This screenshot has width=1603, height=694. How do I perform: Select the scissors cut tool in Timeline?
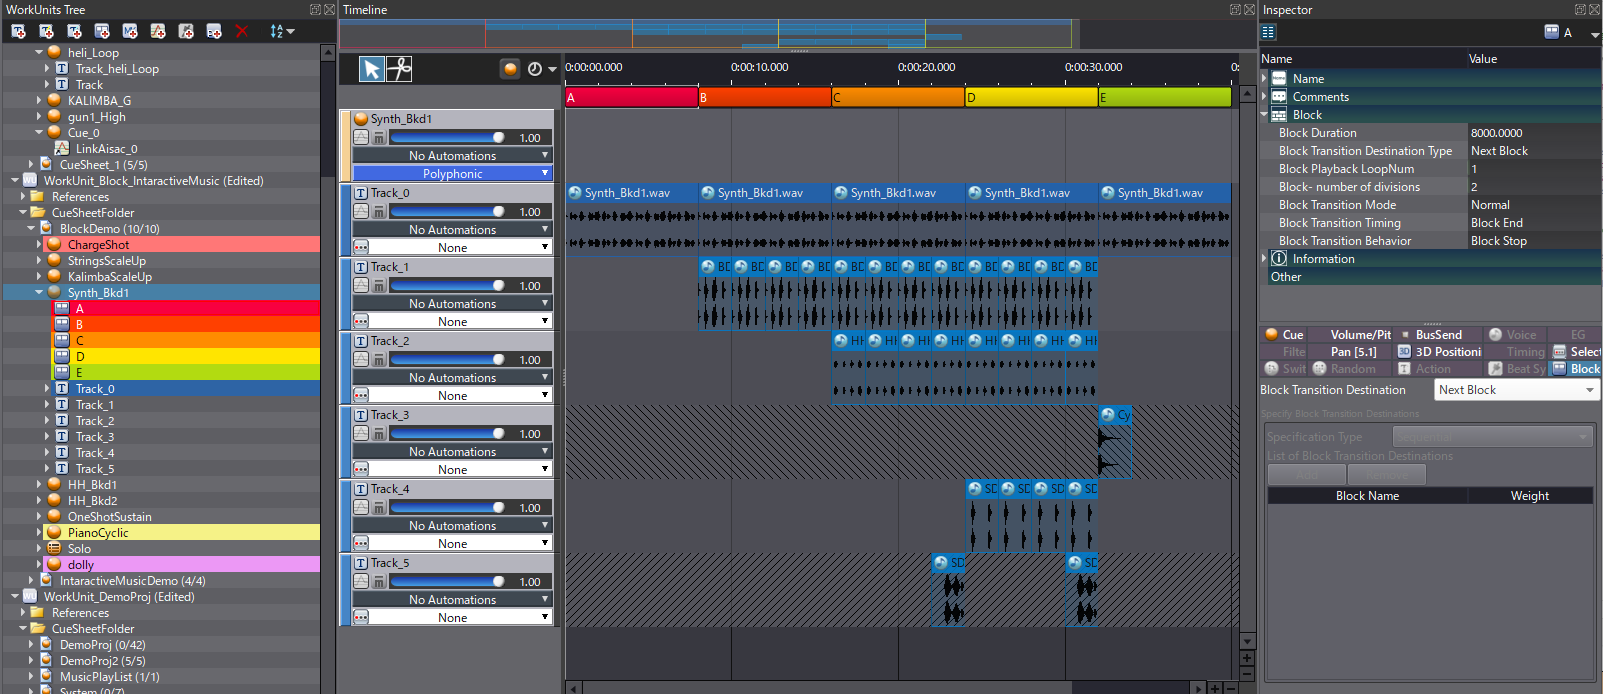pos(399,68)
